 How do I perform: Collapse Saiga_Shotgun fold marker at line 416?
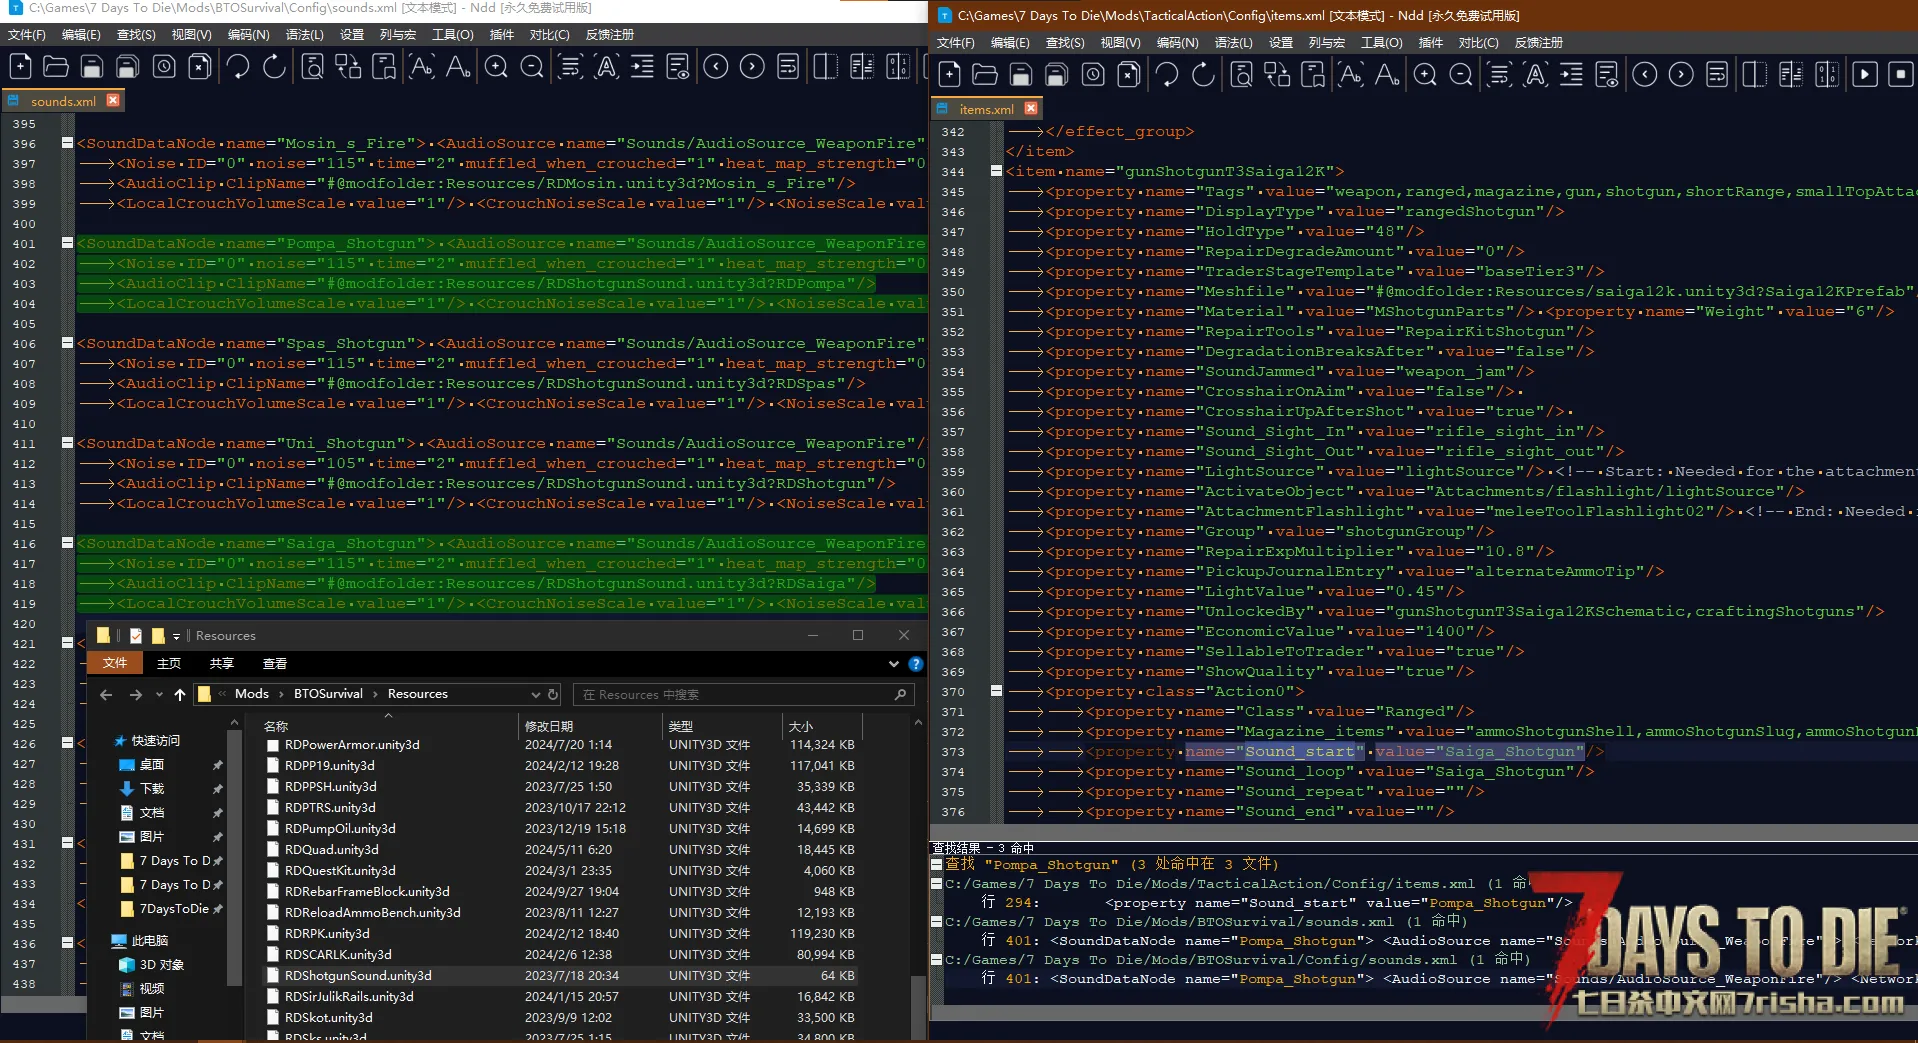[67, 543]
